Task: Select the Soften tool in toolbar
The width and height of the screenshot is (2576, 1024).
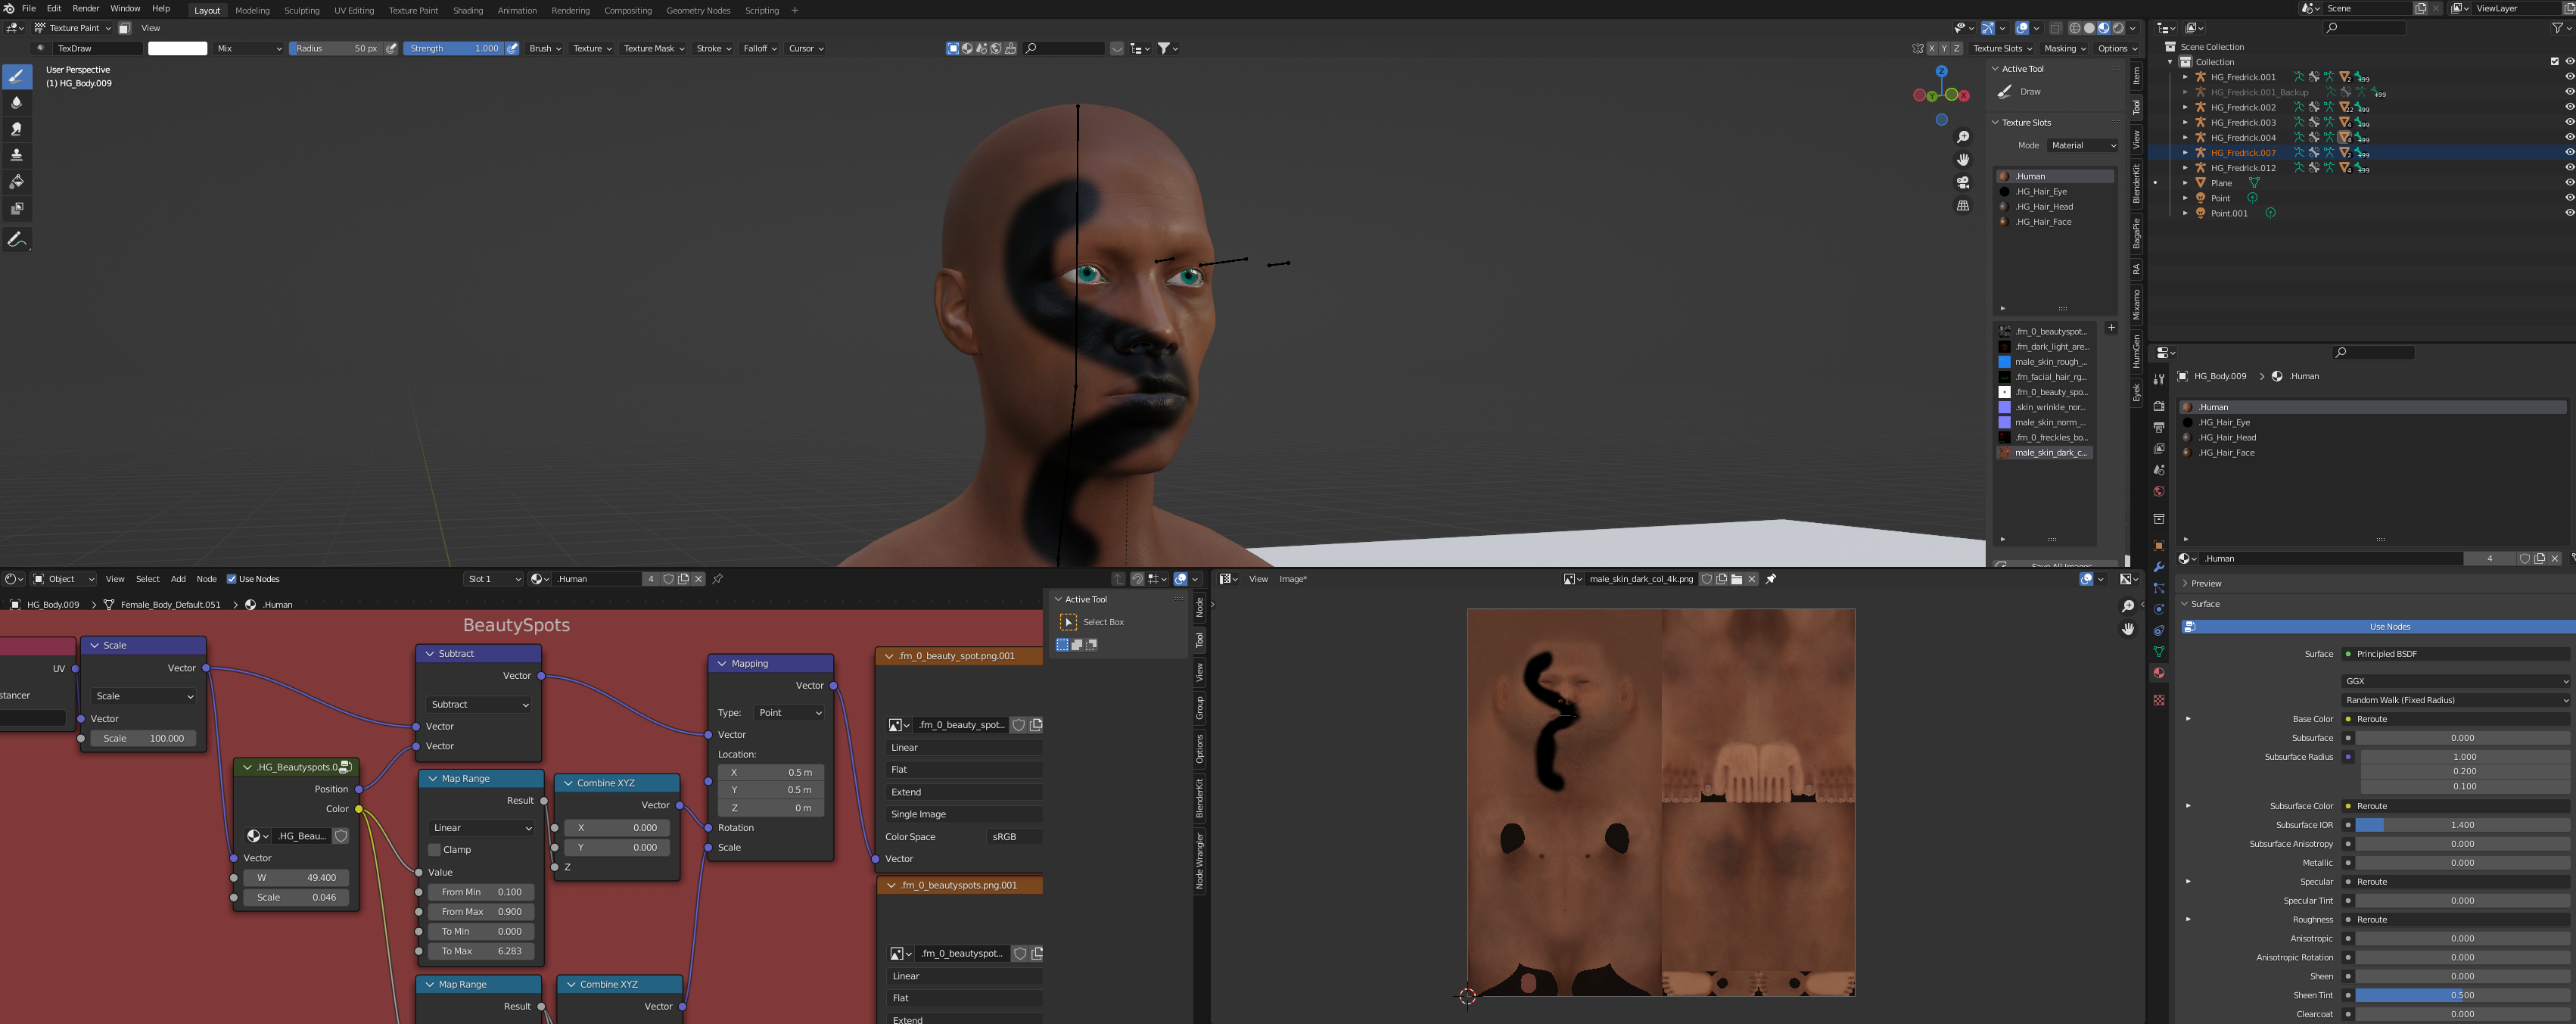Action: point(17,103)
